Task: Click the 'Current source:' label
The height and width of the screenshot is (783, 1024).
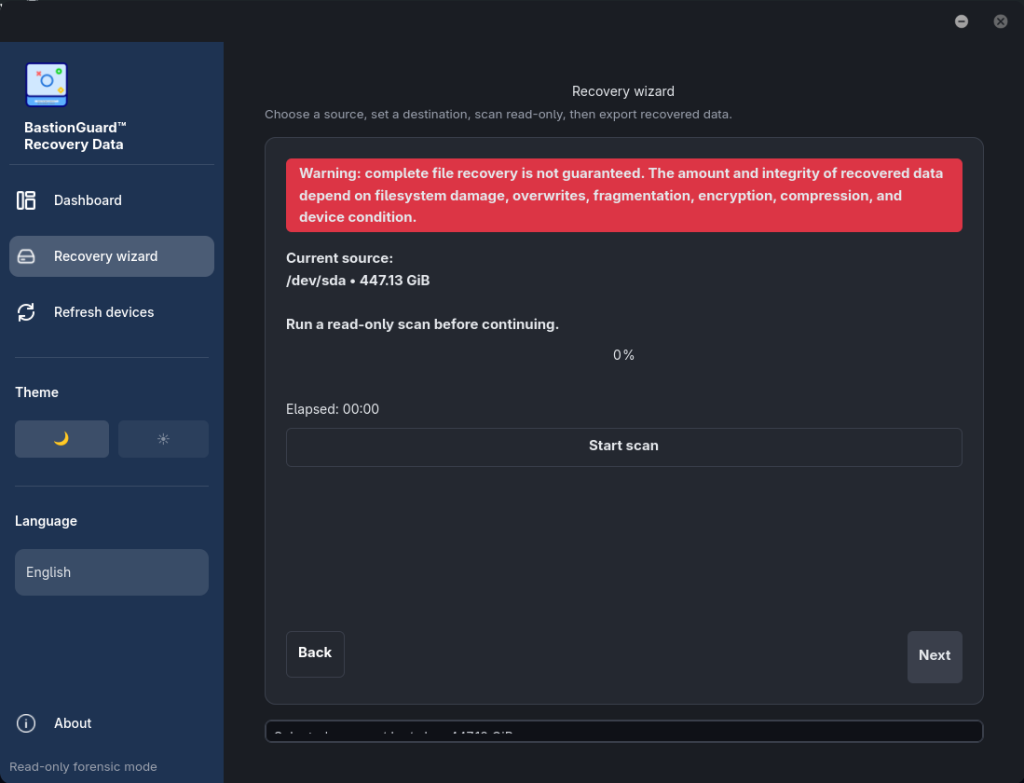Action: [x=340, y=259]
